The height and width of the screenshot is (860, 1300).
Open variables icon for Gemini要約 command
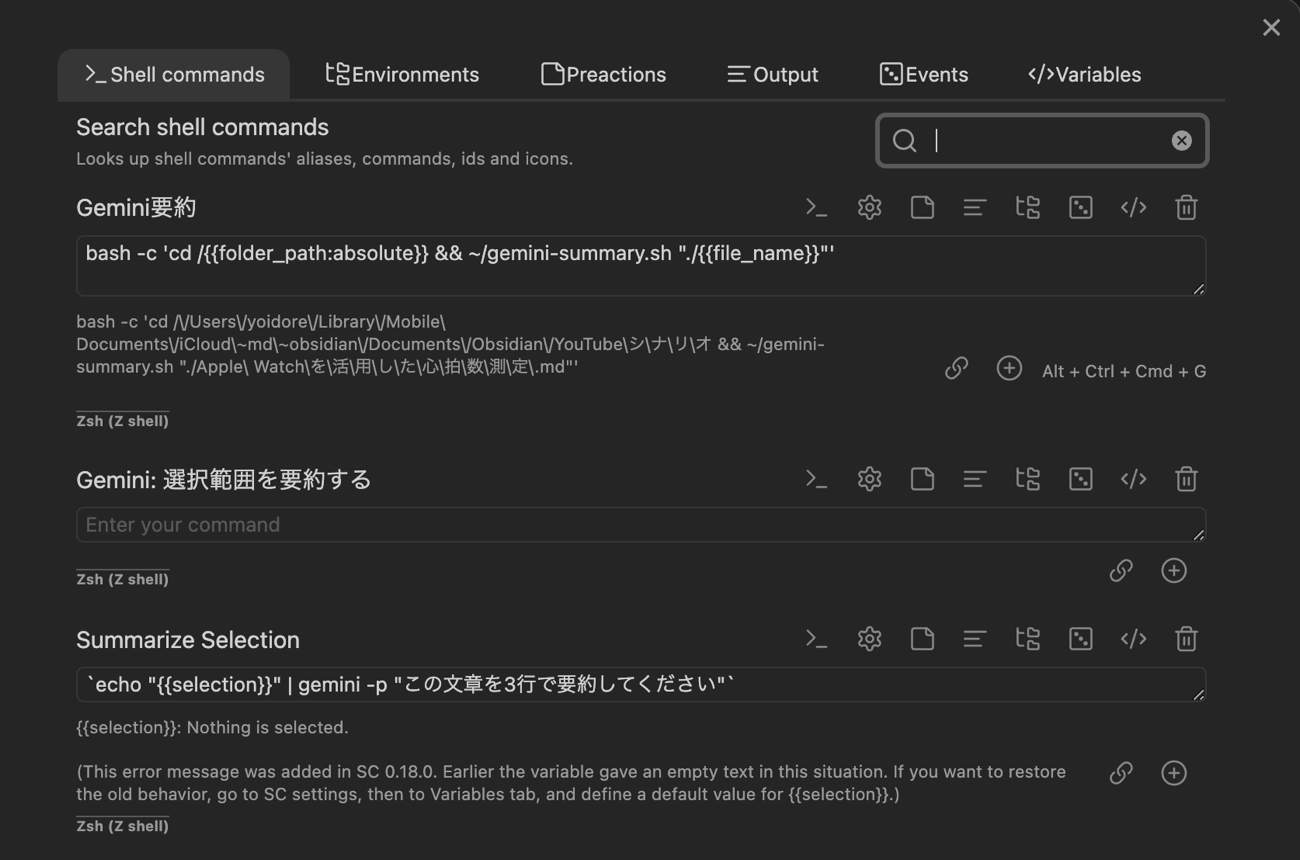pyautogui.click(x=1133, y=207)
